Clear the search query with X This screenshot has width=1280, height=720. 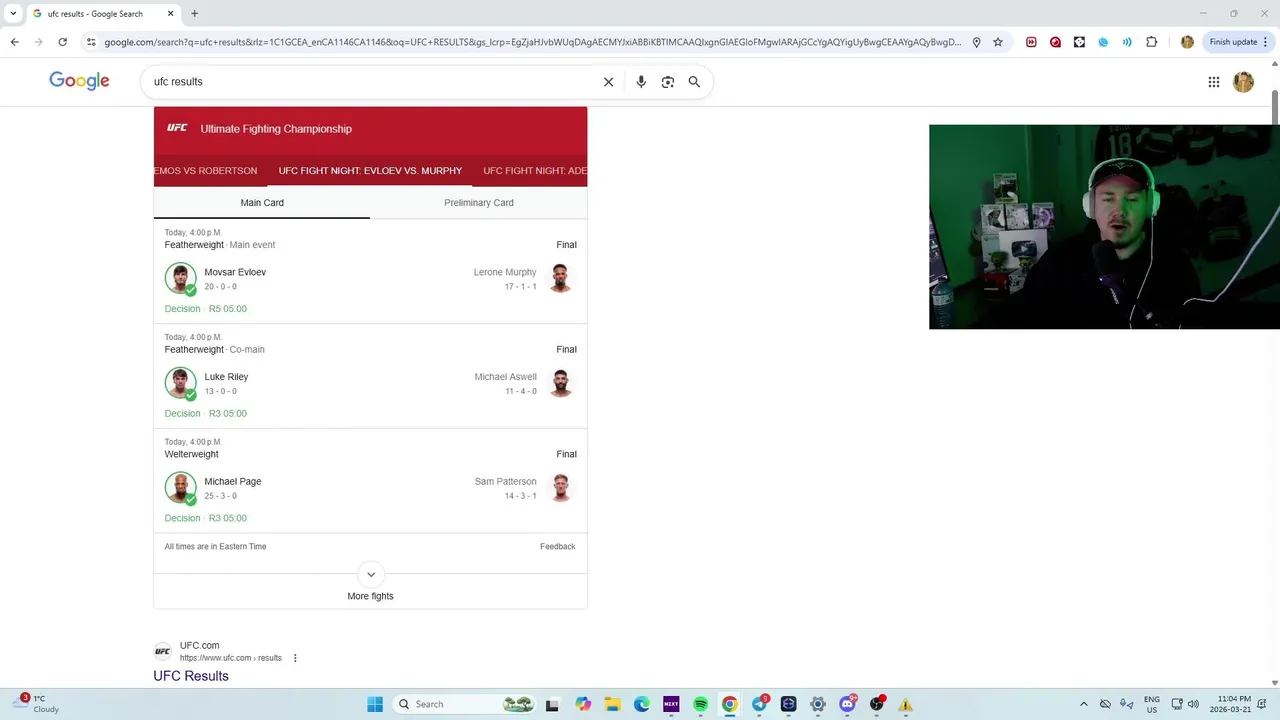pyautogui.click(x=608, y=82)
